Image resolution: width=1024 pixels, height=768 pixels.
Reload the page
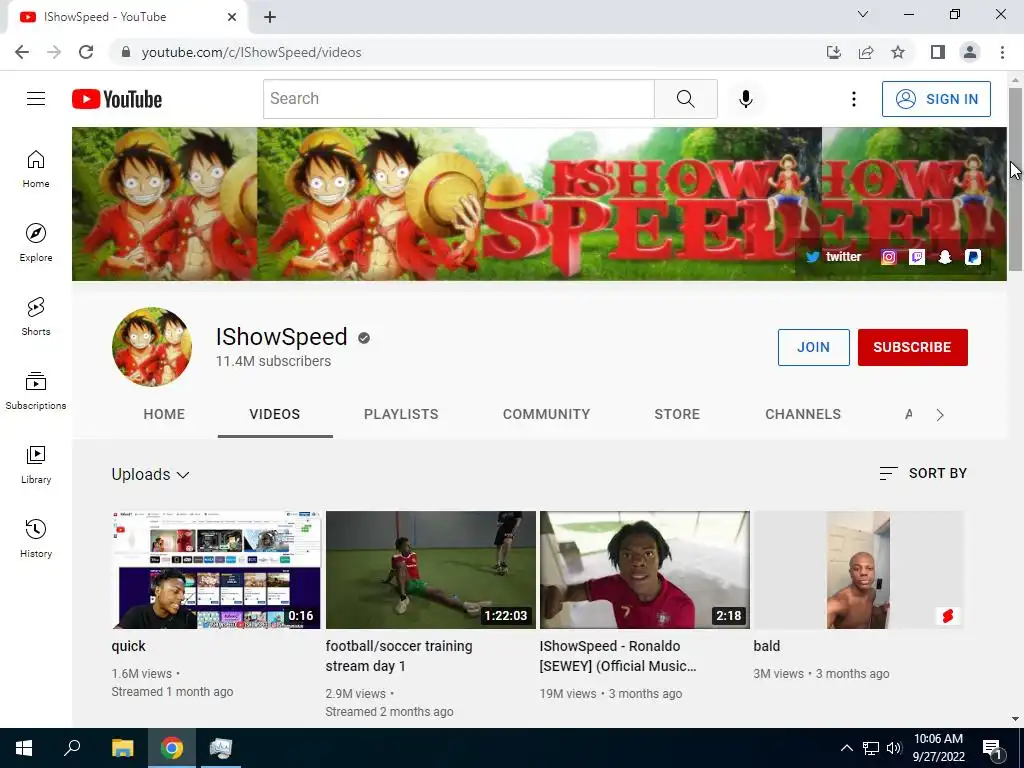[x=86, y=52]
